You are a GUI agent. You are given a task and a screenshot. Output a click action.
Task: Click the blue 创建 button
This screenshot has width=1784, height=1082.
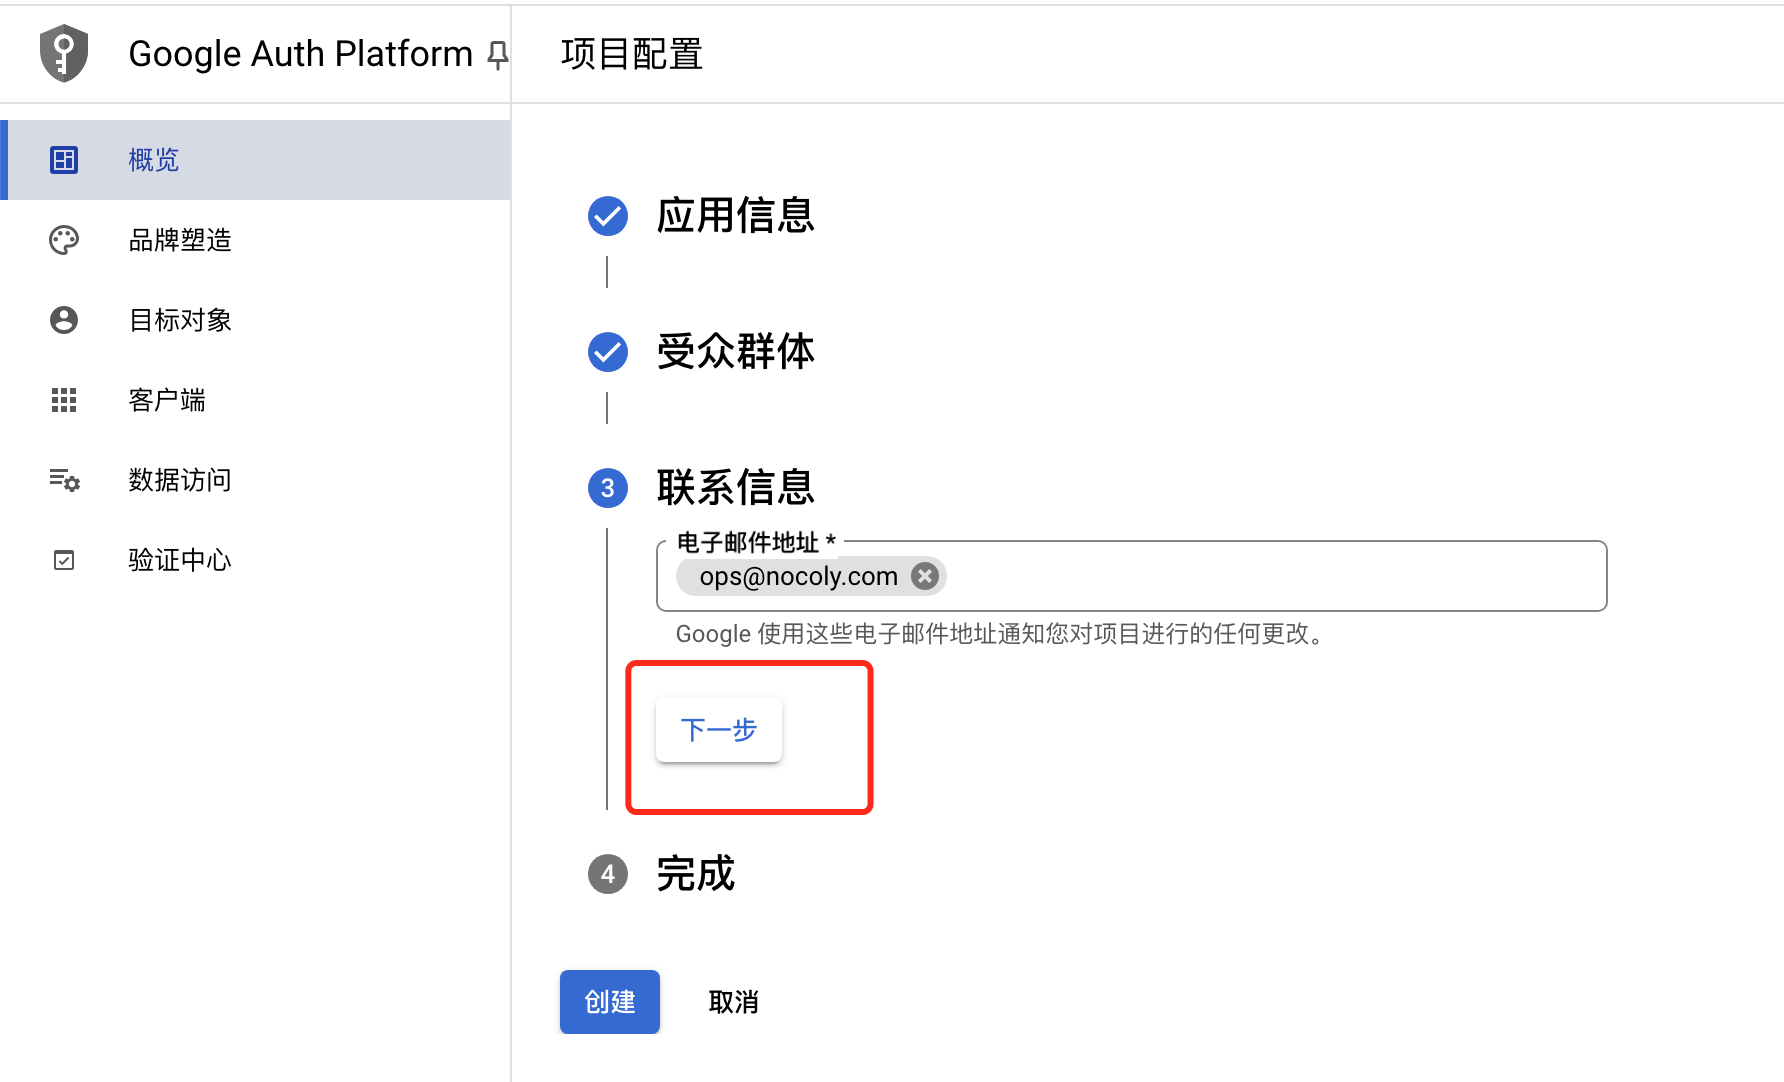(x=610, y=1002)
